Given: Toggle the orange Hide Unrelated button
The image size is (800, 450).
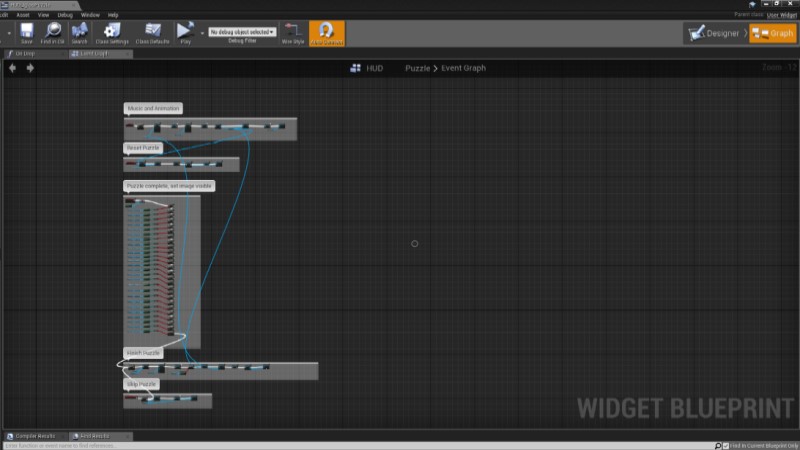Looking at the screenshot, I should 327,33.
